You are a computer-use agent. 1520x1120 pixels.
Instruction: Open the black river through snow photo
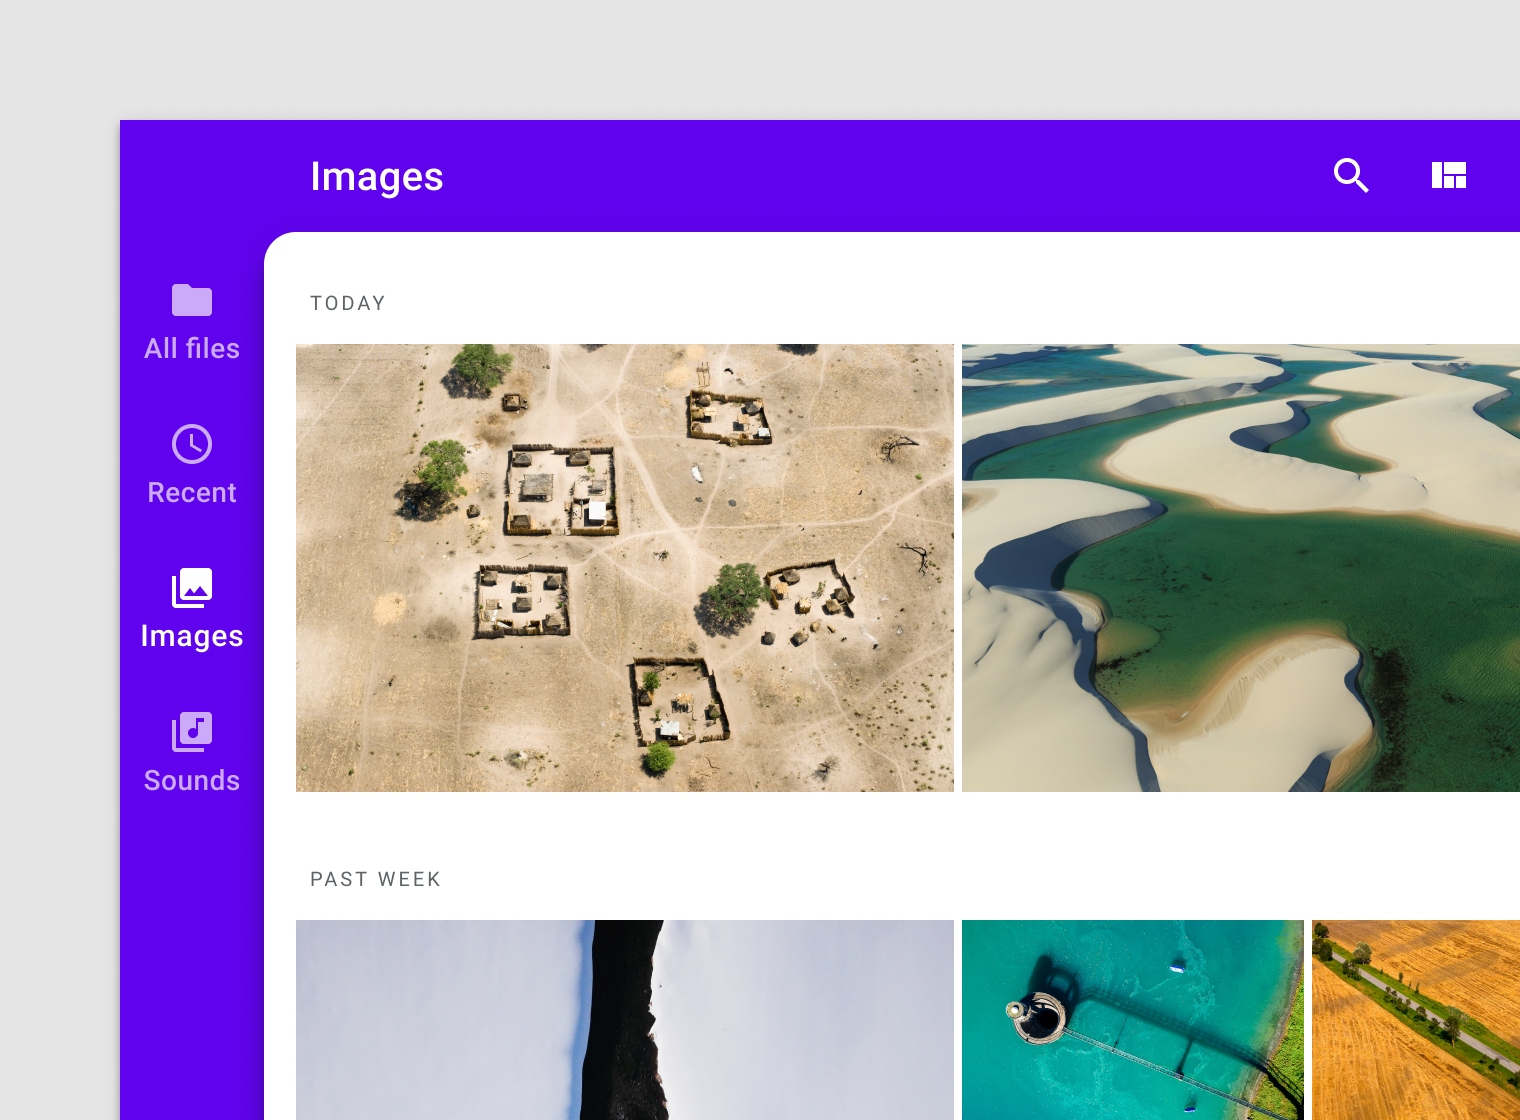click(x=625, y=1020)
